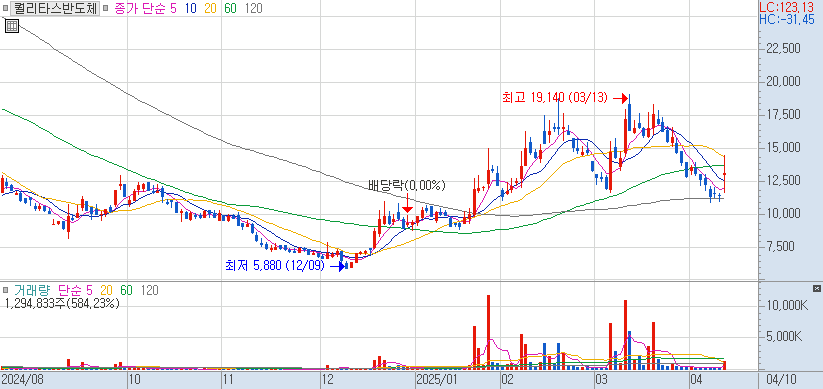The image size is (823, 389).
Task: Click the 배당락(0,00%) ex-dividend annotation
Action: click(x=407, y=185)
